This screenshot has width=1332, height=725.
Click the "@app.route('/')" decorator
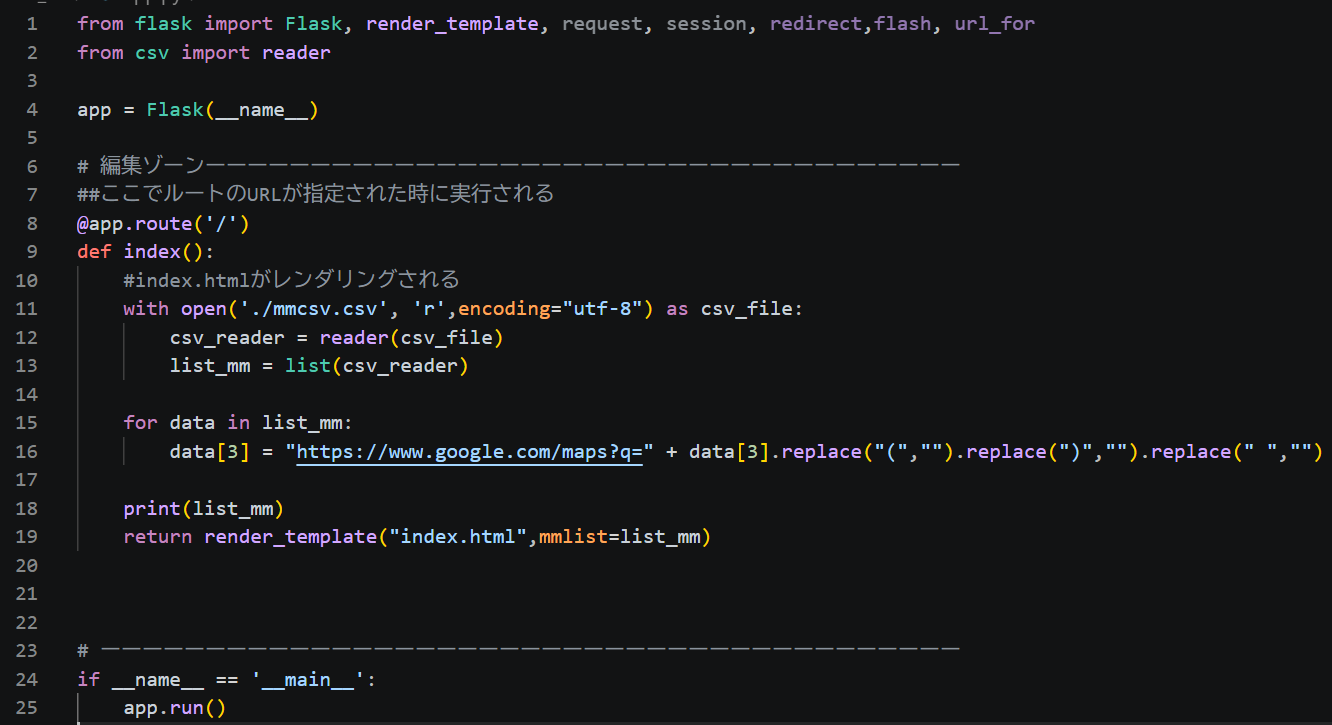coord(164,223)
